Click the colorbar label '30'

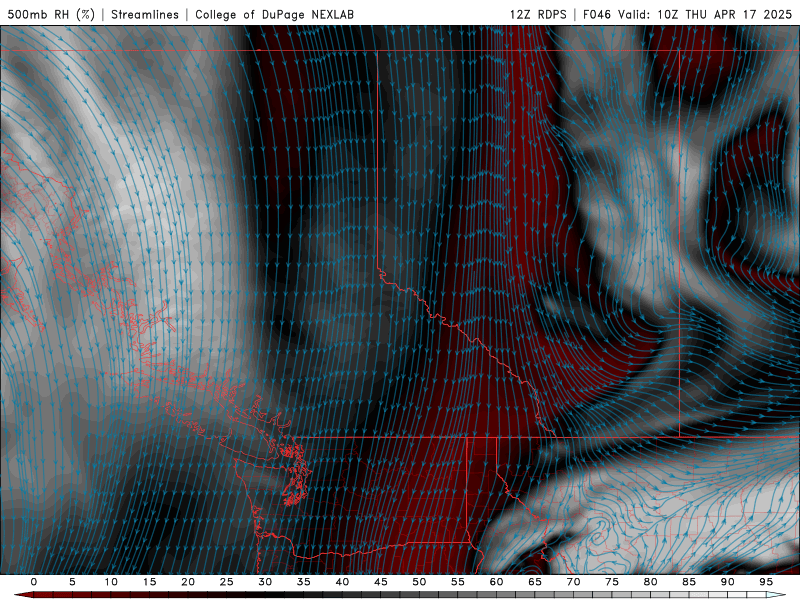click(265, 582)
